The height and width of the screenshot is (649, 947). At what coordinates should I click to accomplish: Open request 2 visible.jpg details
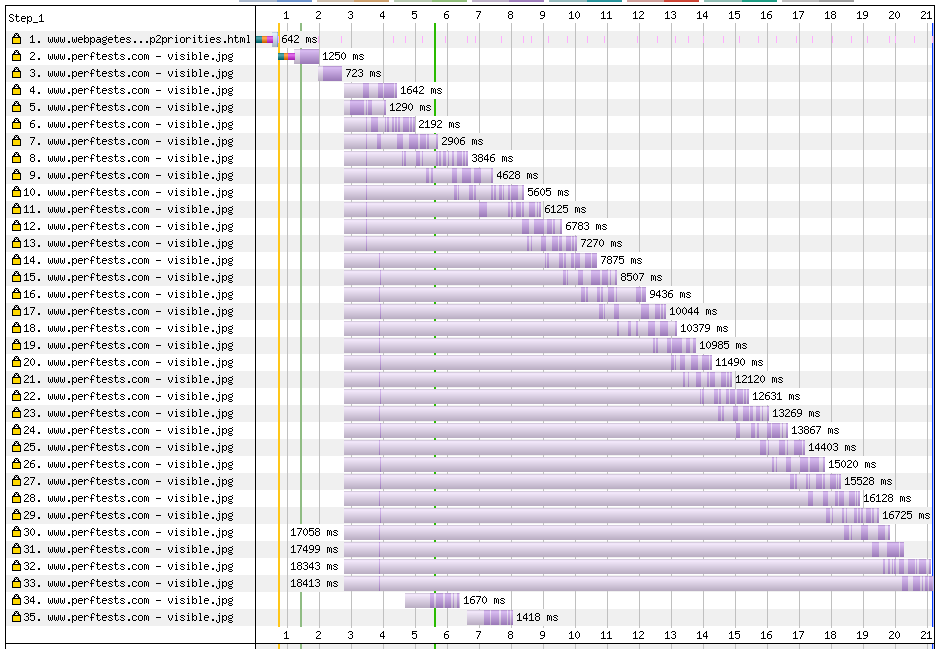[139, 56]
